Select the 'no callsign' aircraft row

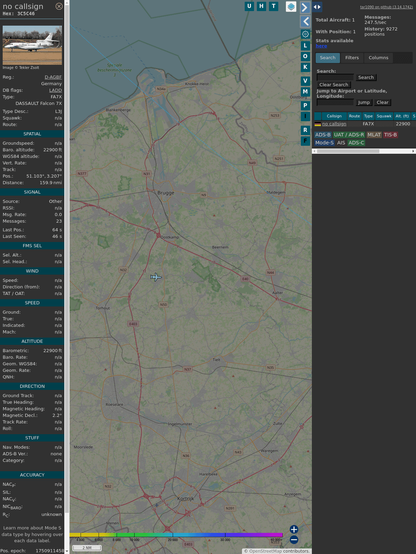pyautogui.click(x=364, y=124)
